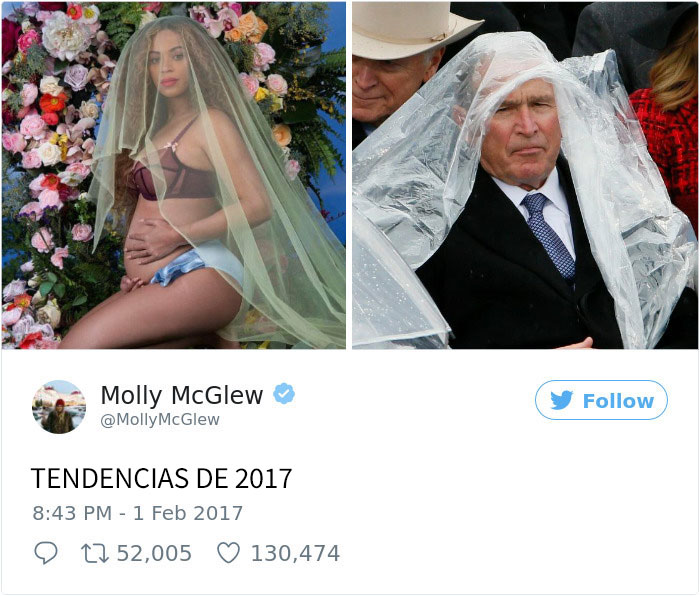Click the TENDENCIAS DE 2017 tweet text
This screenshot has width=700, height=596.
161,479
